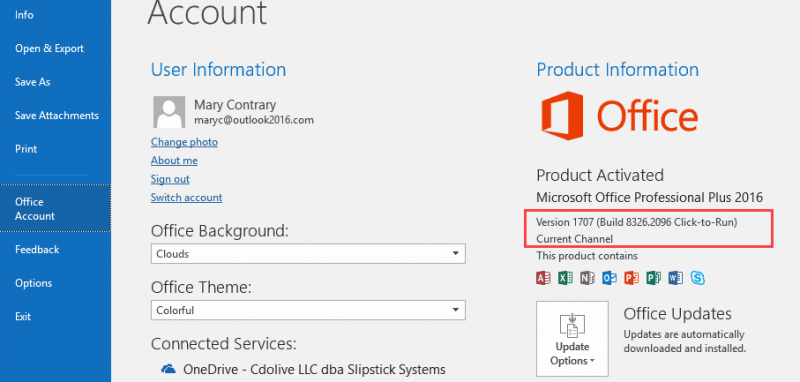This screenshot has width=800, height=382.
Task: Click the Change photo link
Action: click(184, 142)
